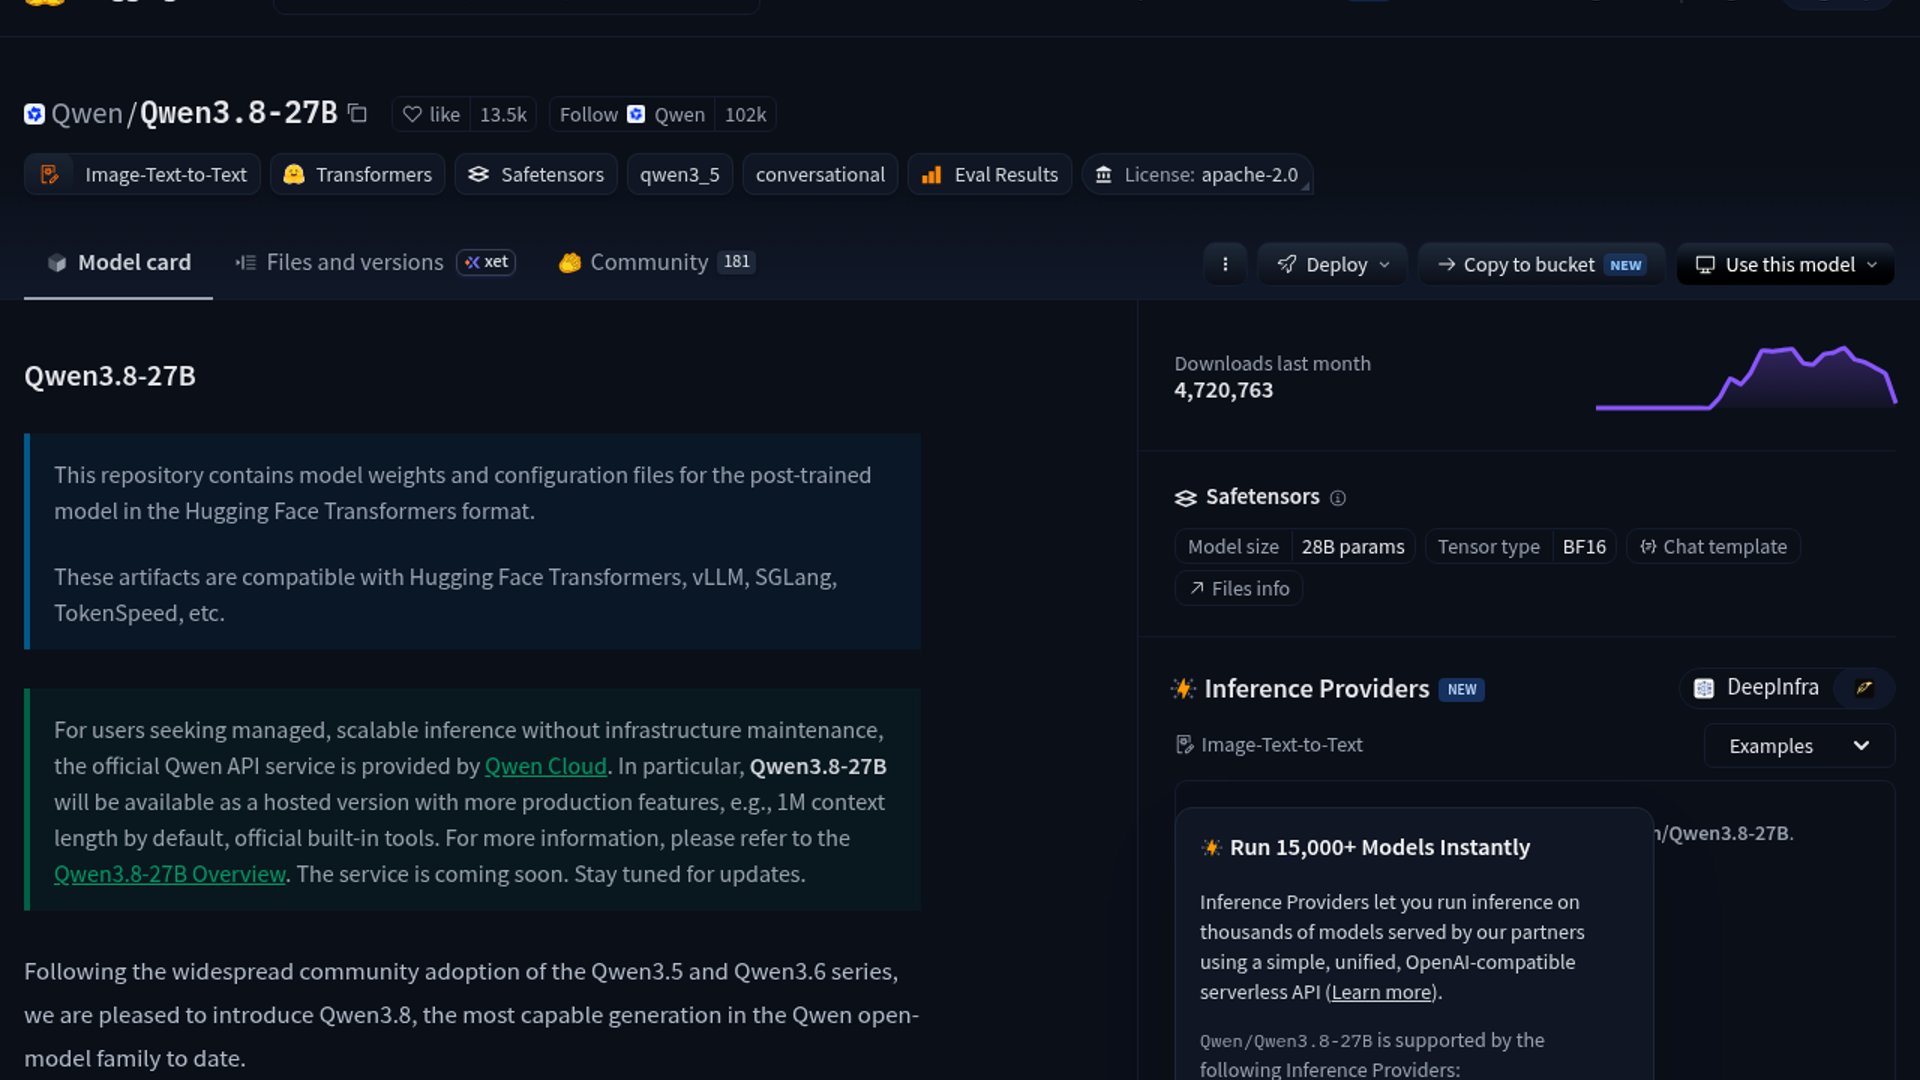
Task: Expand the Deploy dropdown
Action: point(1333,264)
